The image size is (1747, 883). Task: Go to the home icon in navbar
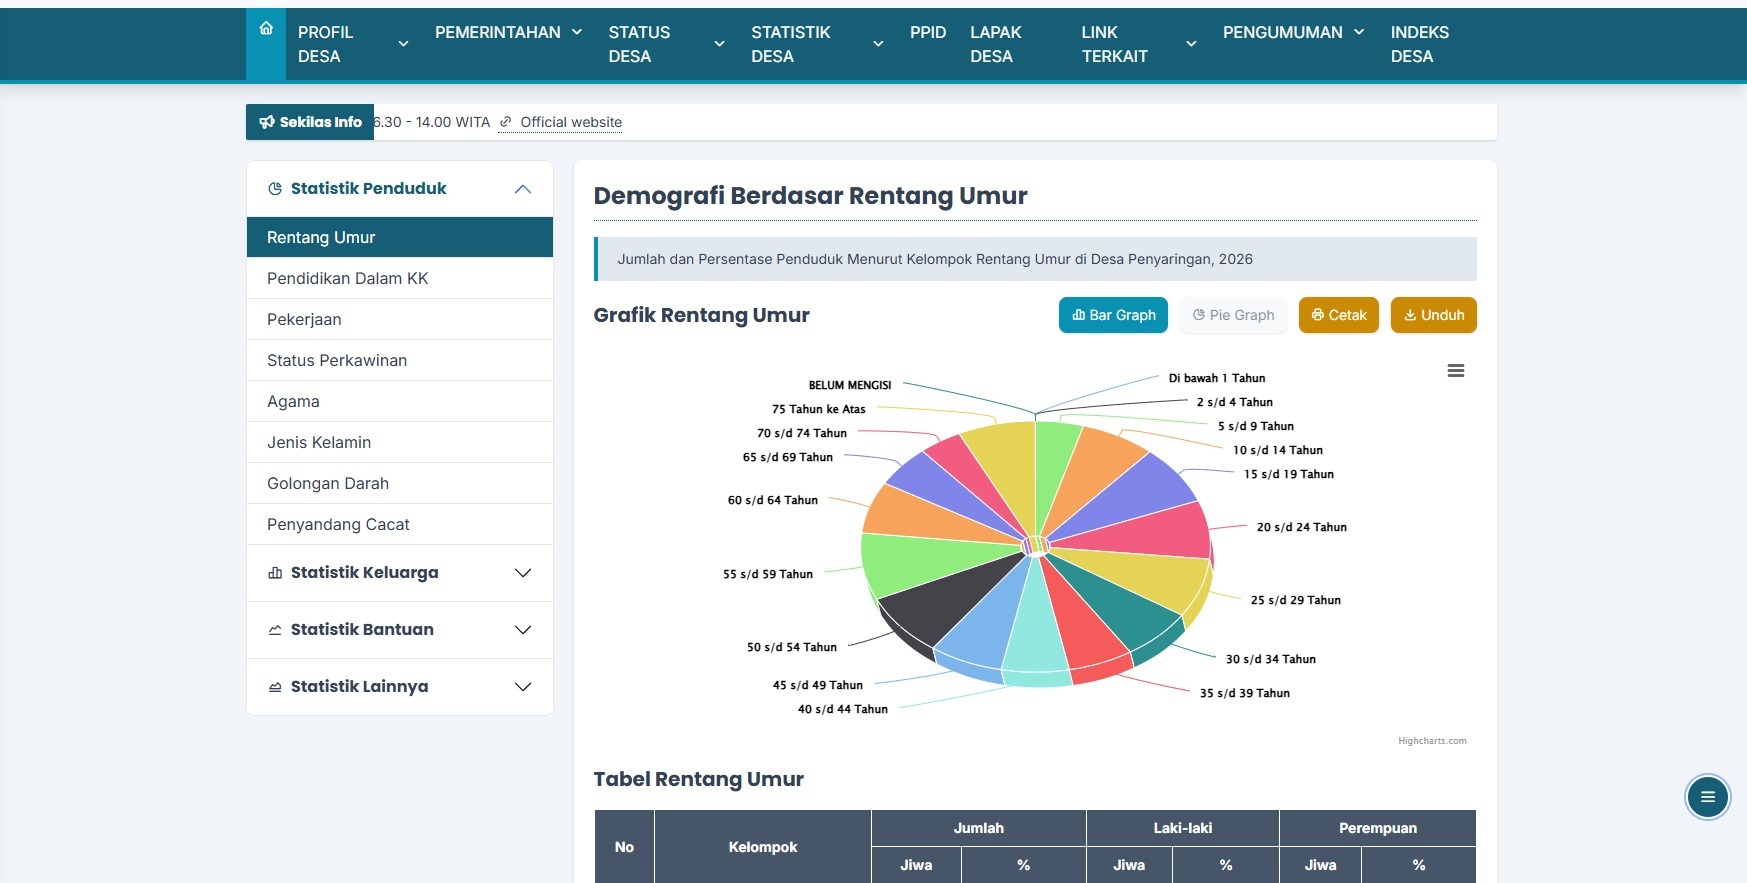[x=266, y=29]
